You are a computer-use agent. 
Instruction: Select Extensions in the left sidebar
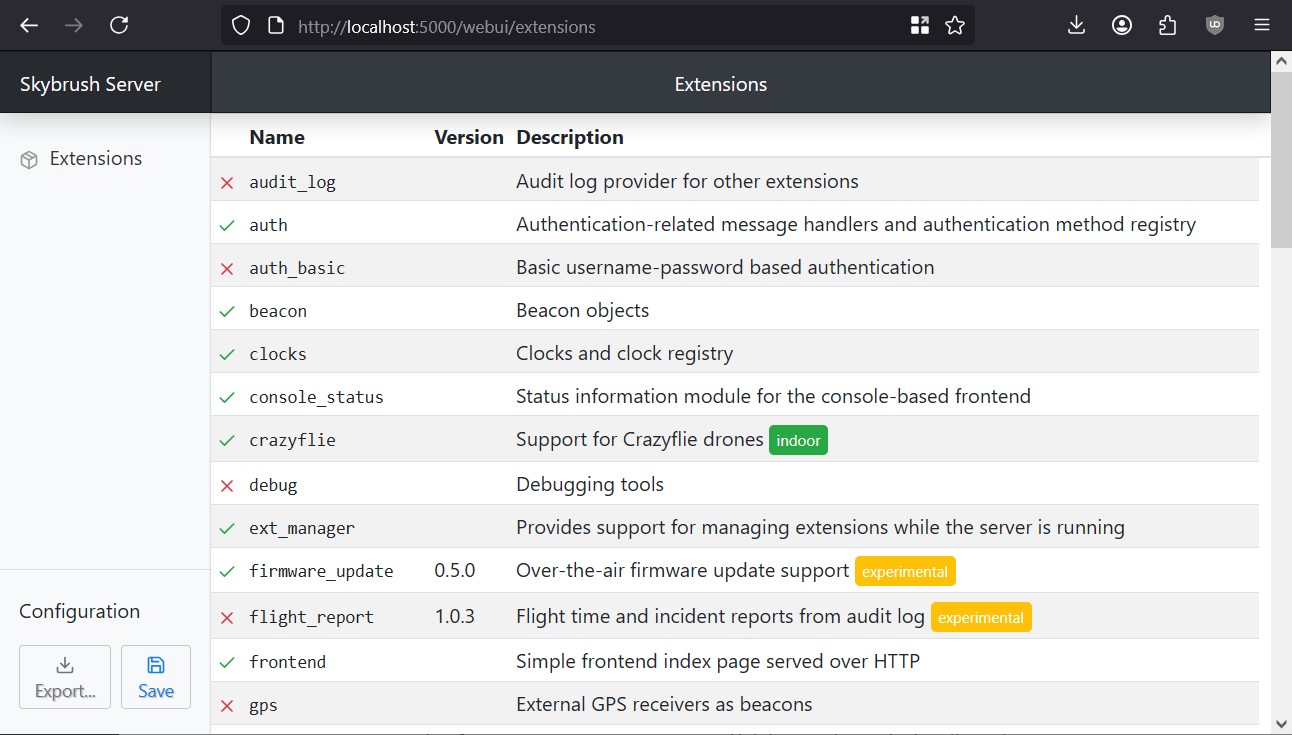[95, 159]
